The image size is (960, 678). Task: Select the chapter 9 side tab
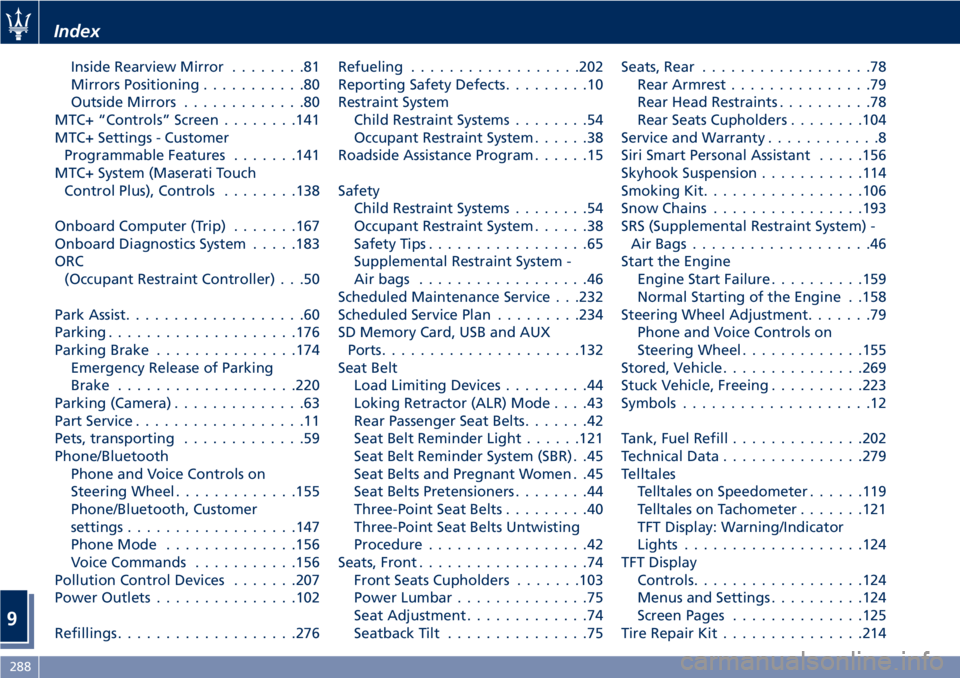click(x=13, y=617)
